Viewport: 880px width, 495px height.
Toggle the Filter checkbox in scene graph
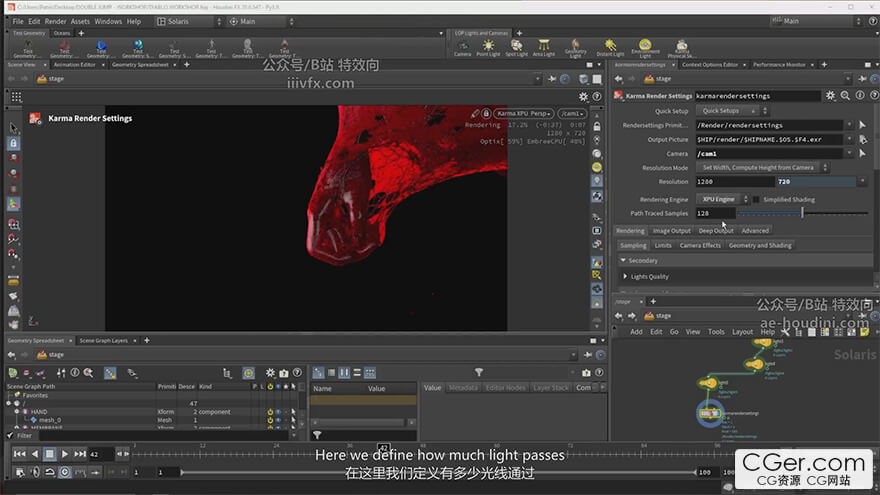click(x=11, y=436)
